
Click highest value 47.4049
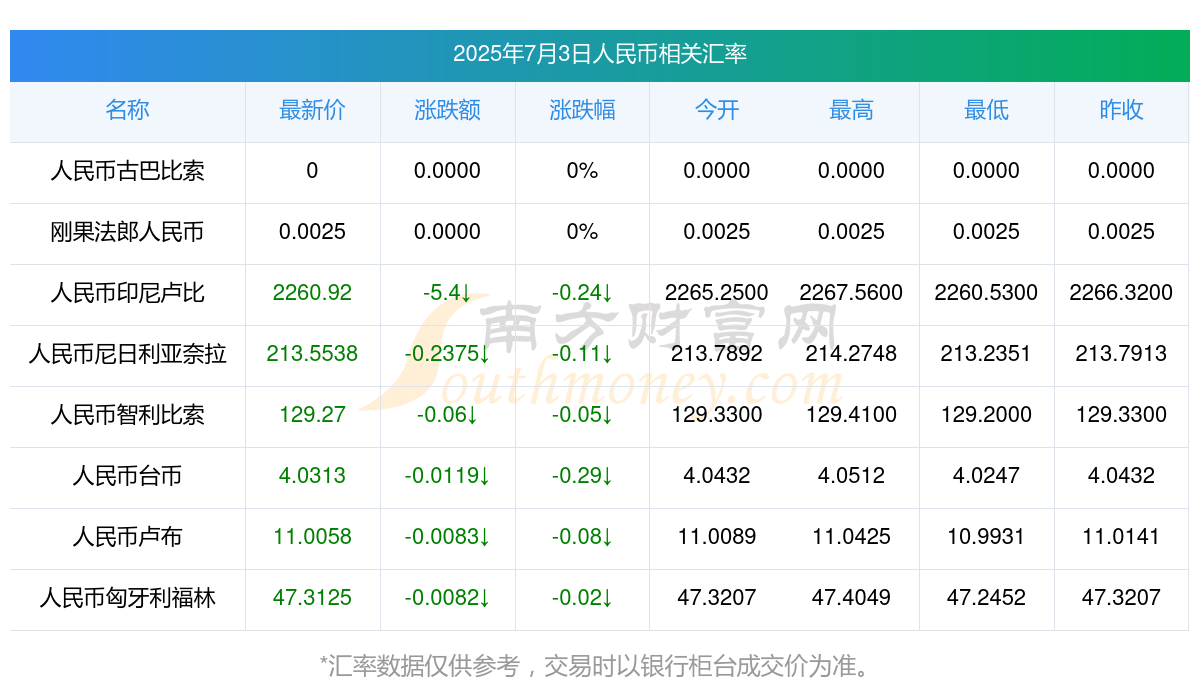(851, 598)
